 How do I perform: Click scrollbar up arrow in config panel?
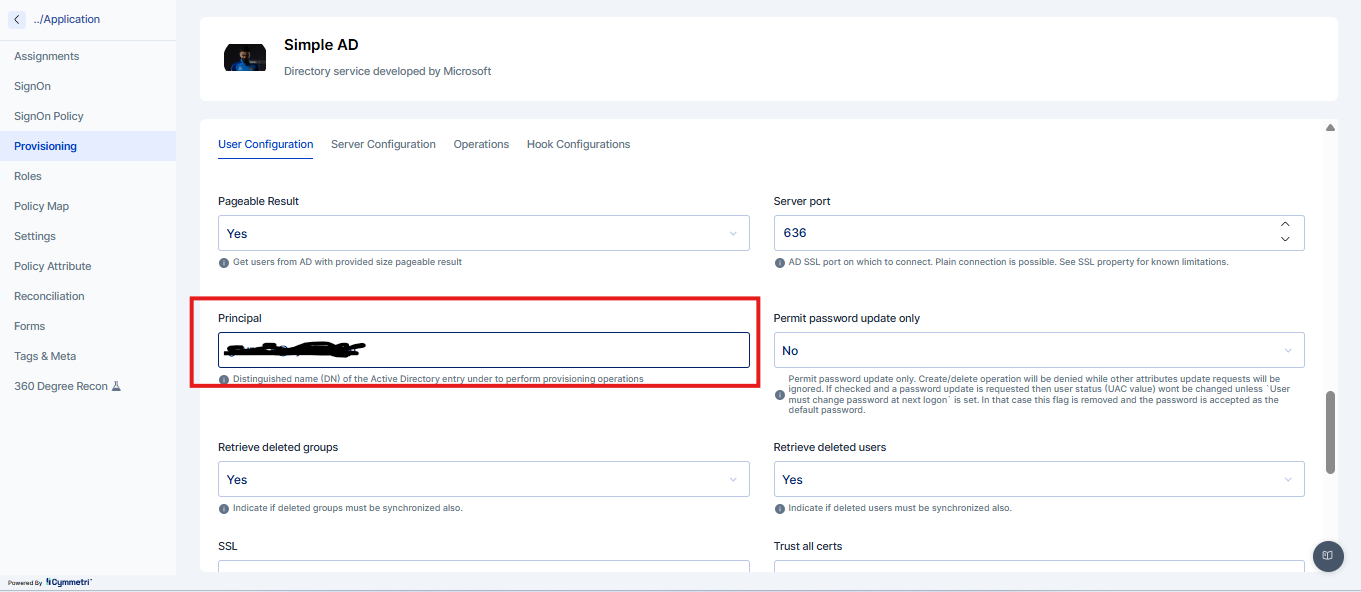click(x=1330, y=128)
